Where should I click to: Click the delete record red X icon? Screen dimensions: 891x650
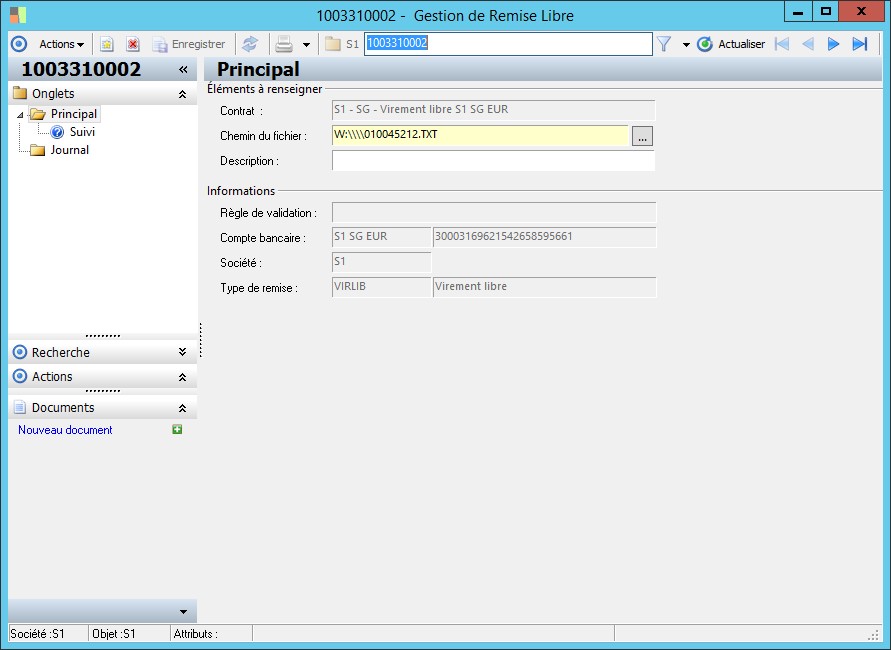pyautogui.click(x=133, y=44)
